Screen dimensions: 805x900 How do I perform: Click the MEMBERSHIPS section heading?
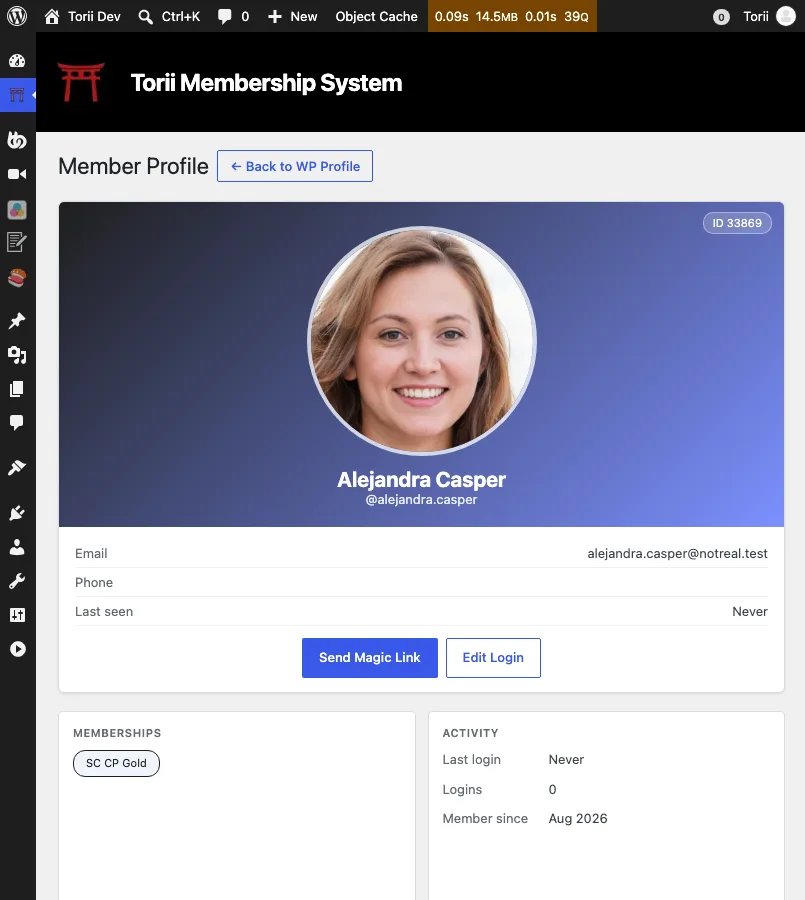(117, 733)
